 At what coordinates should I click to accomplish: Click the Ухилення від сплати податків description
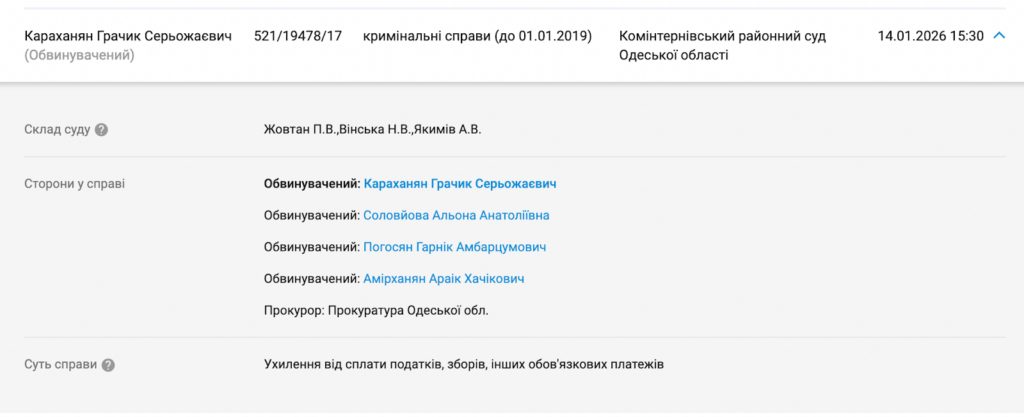pos(463,364)
